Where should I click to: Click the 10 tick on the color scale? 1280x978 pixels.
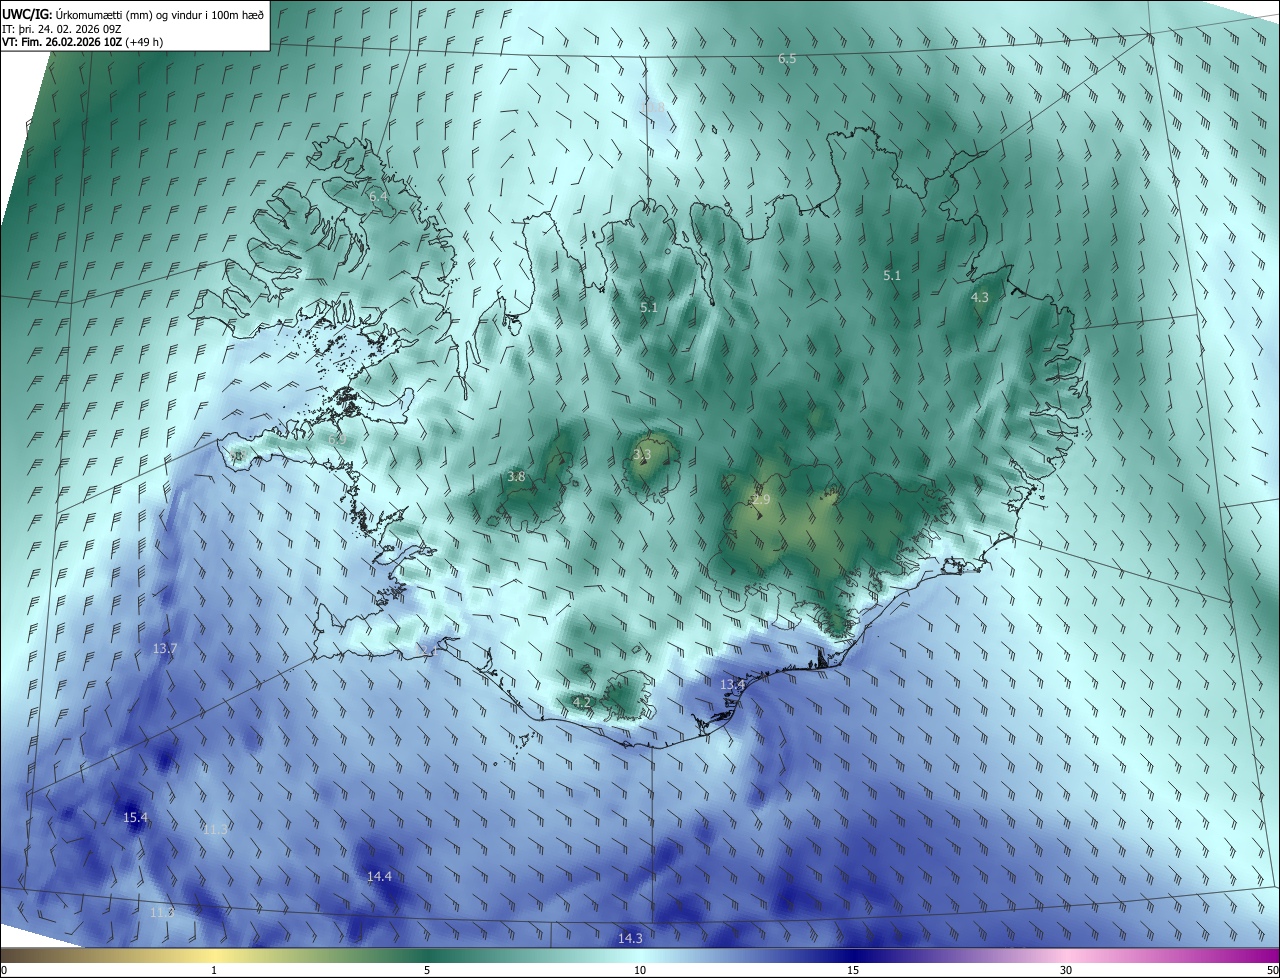640,971
